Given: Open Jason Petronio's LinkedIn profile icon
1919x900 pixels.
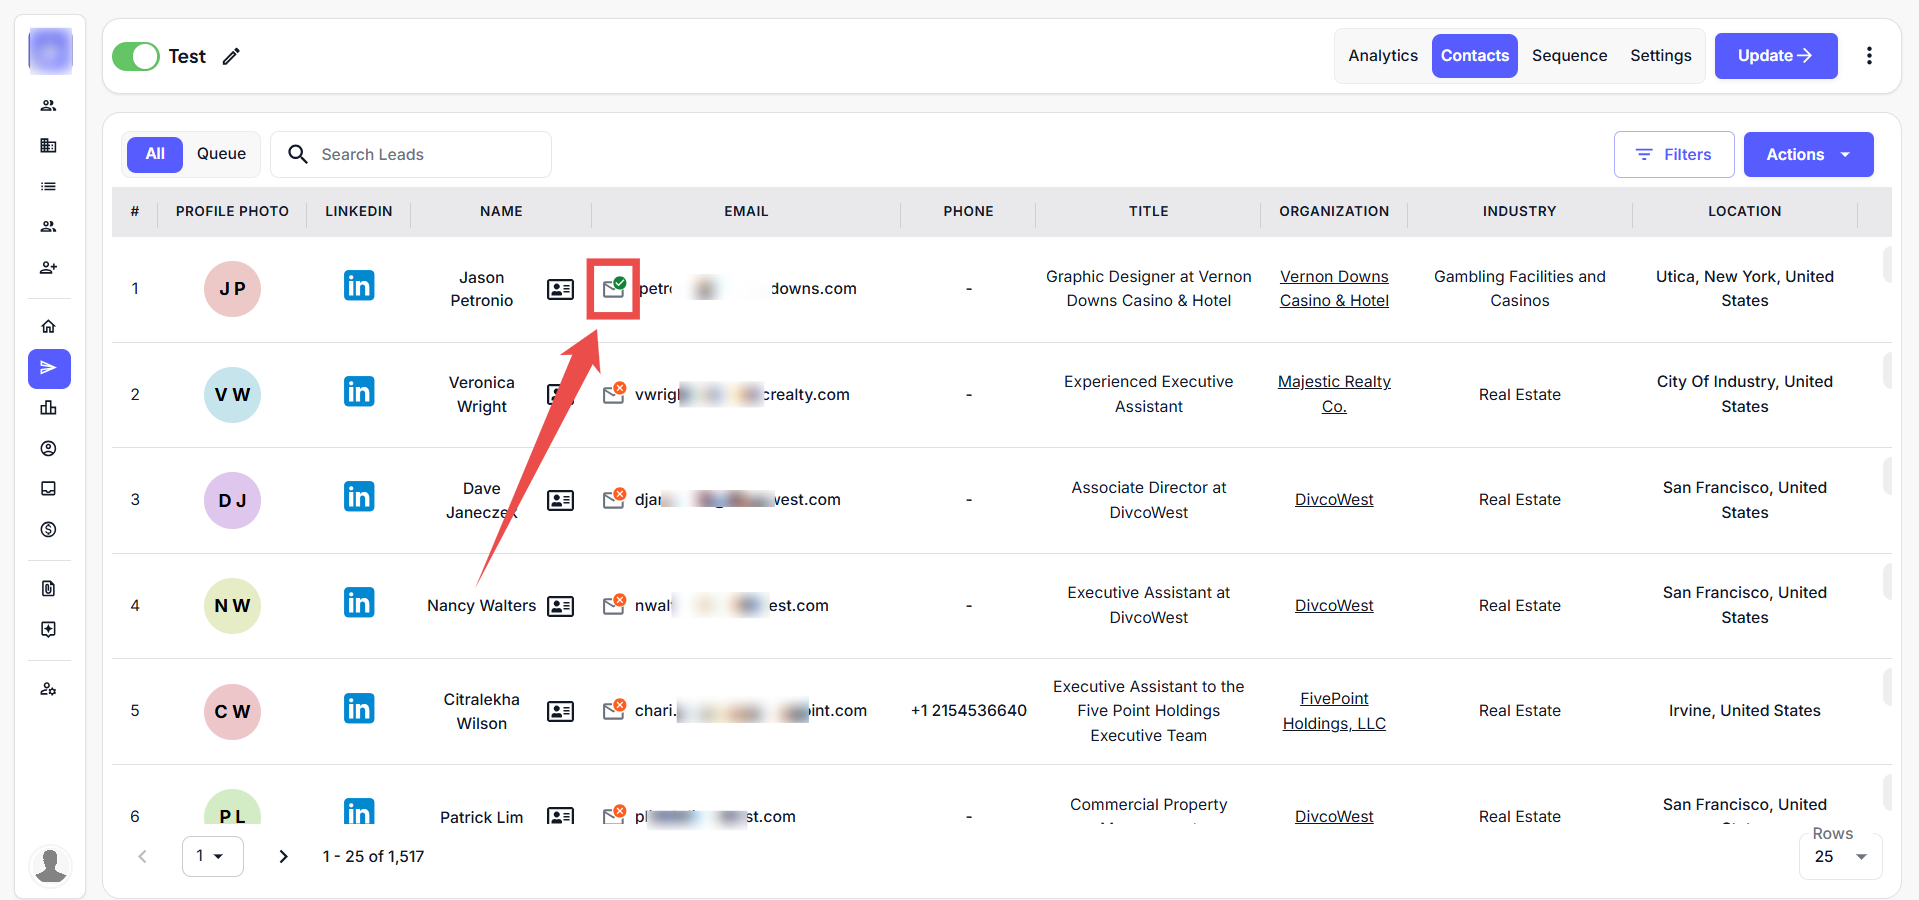Looking at the screenshot, I should 359,286.
